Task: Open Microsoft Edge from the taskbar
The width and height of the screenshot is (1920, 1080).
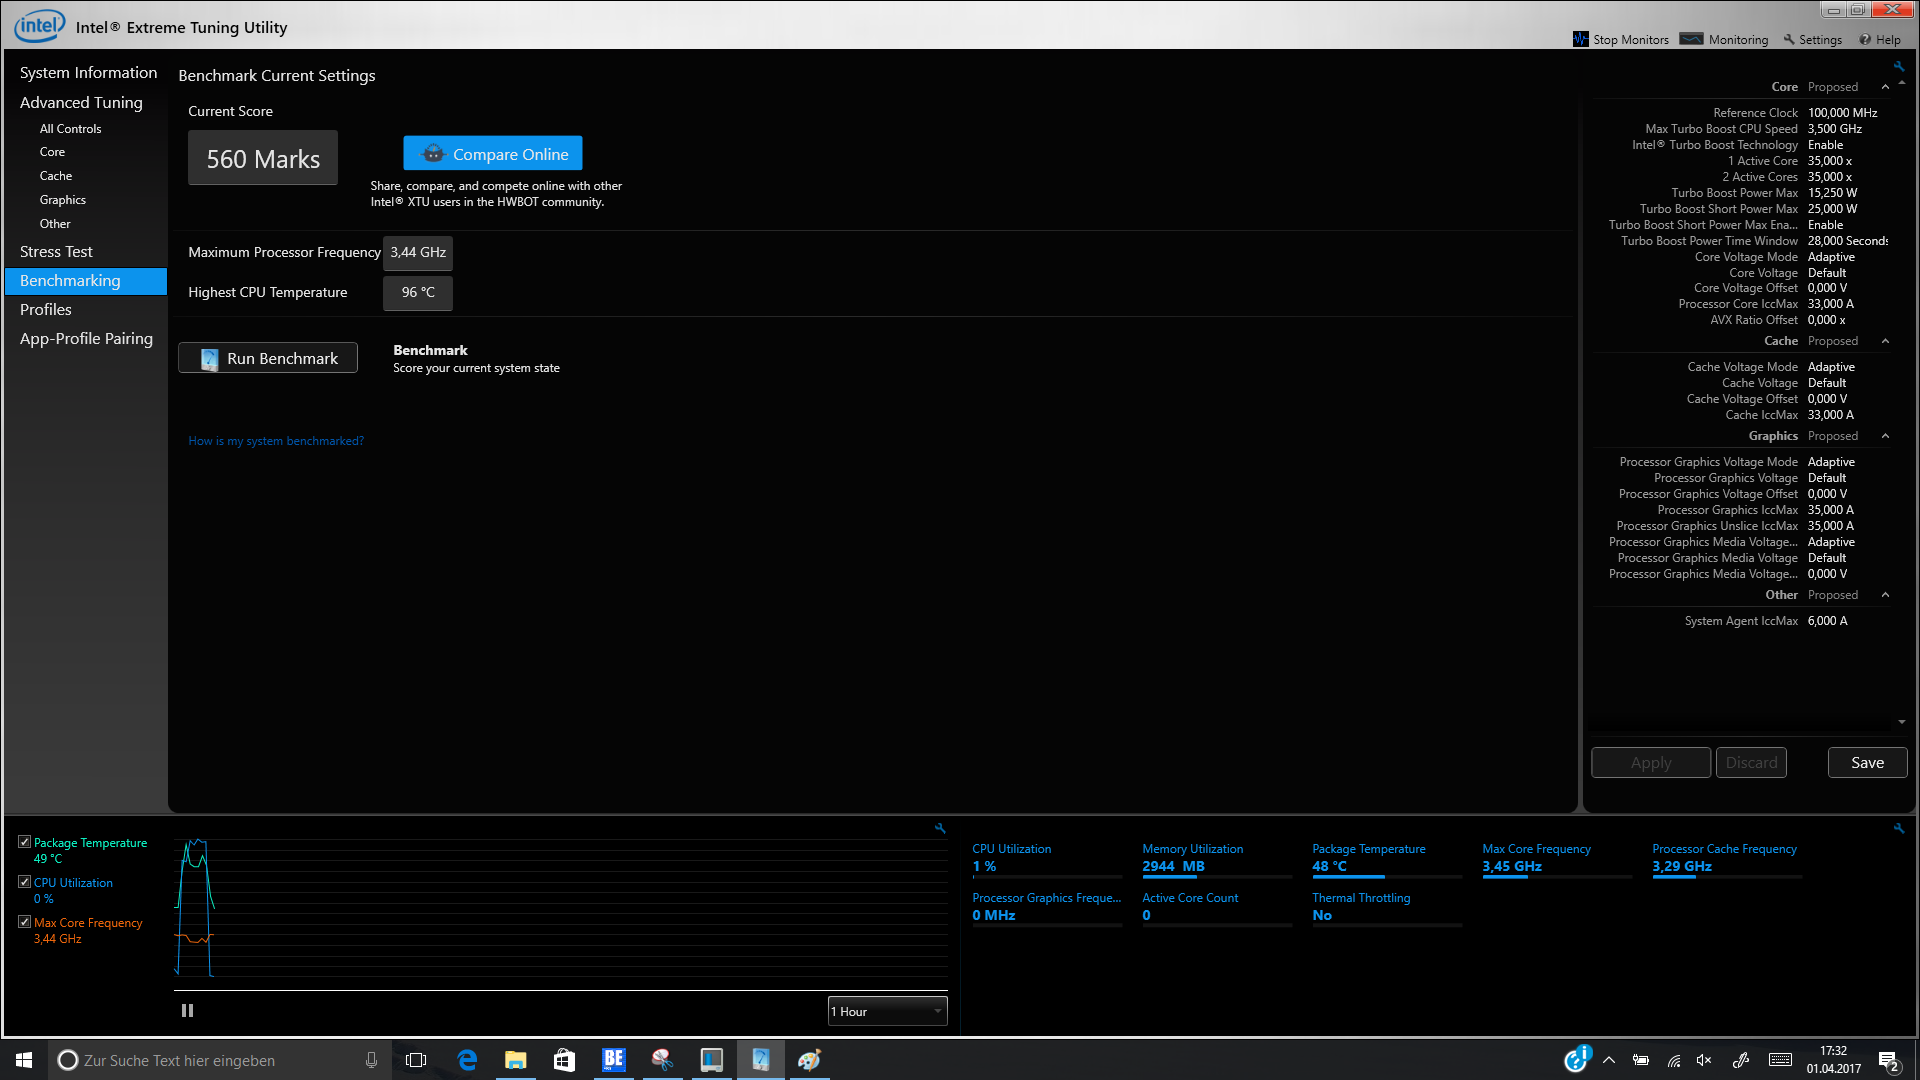Action: point(467,1060)
